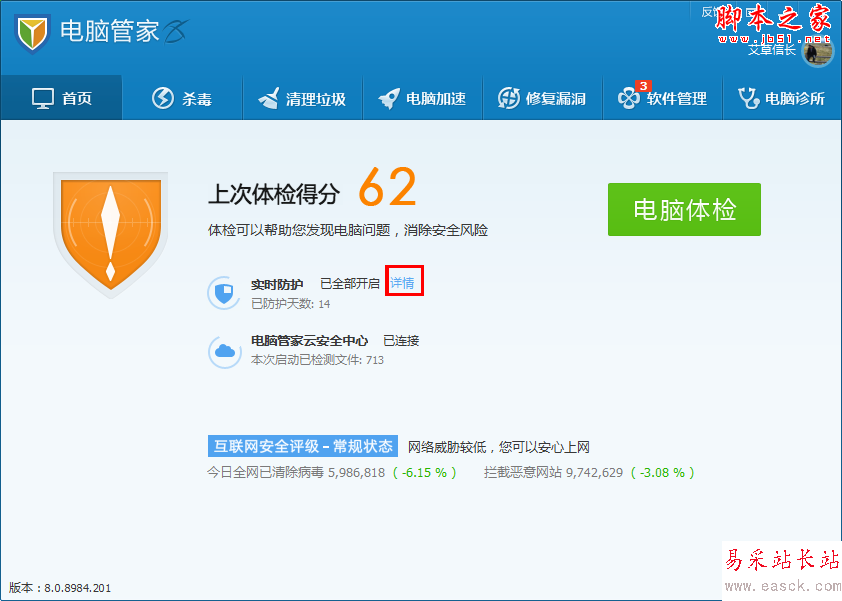Click the 互联网安全评级 - 常规状态 badge

click(x=303, y=446)
